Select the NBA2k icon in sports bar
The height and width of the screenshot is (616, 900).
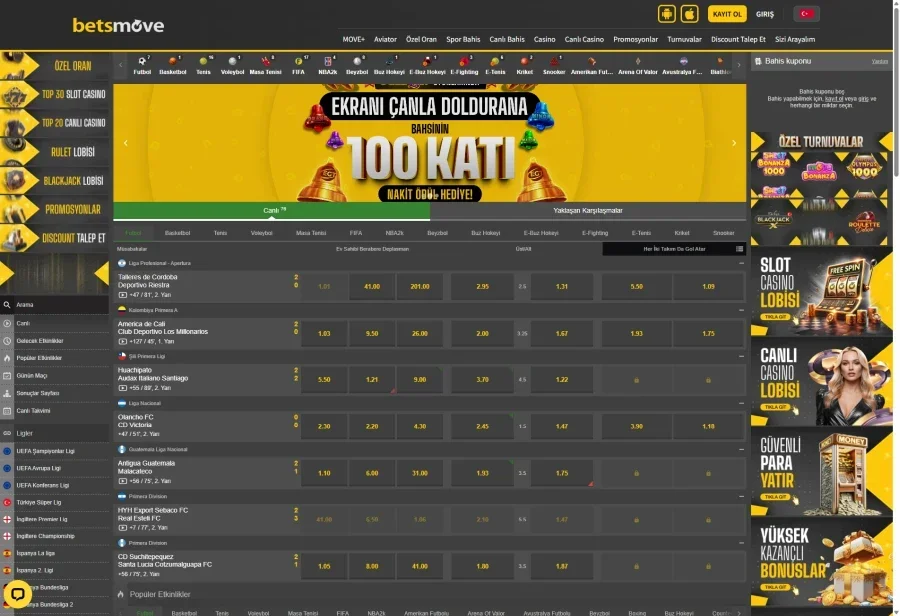328,61
